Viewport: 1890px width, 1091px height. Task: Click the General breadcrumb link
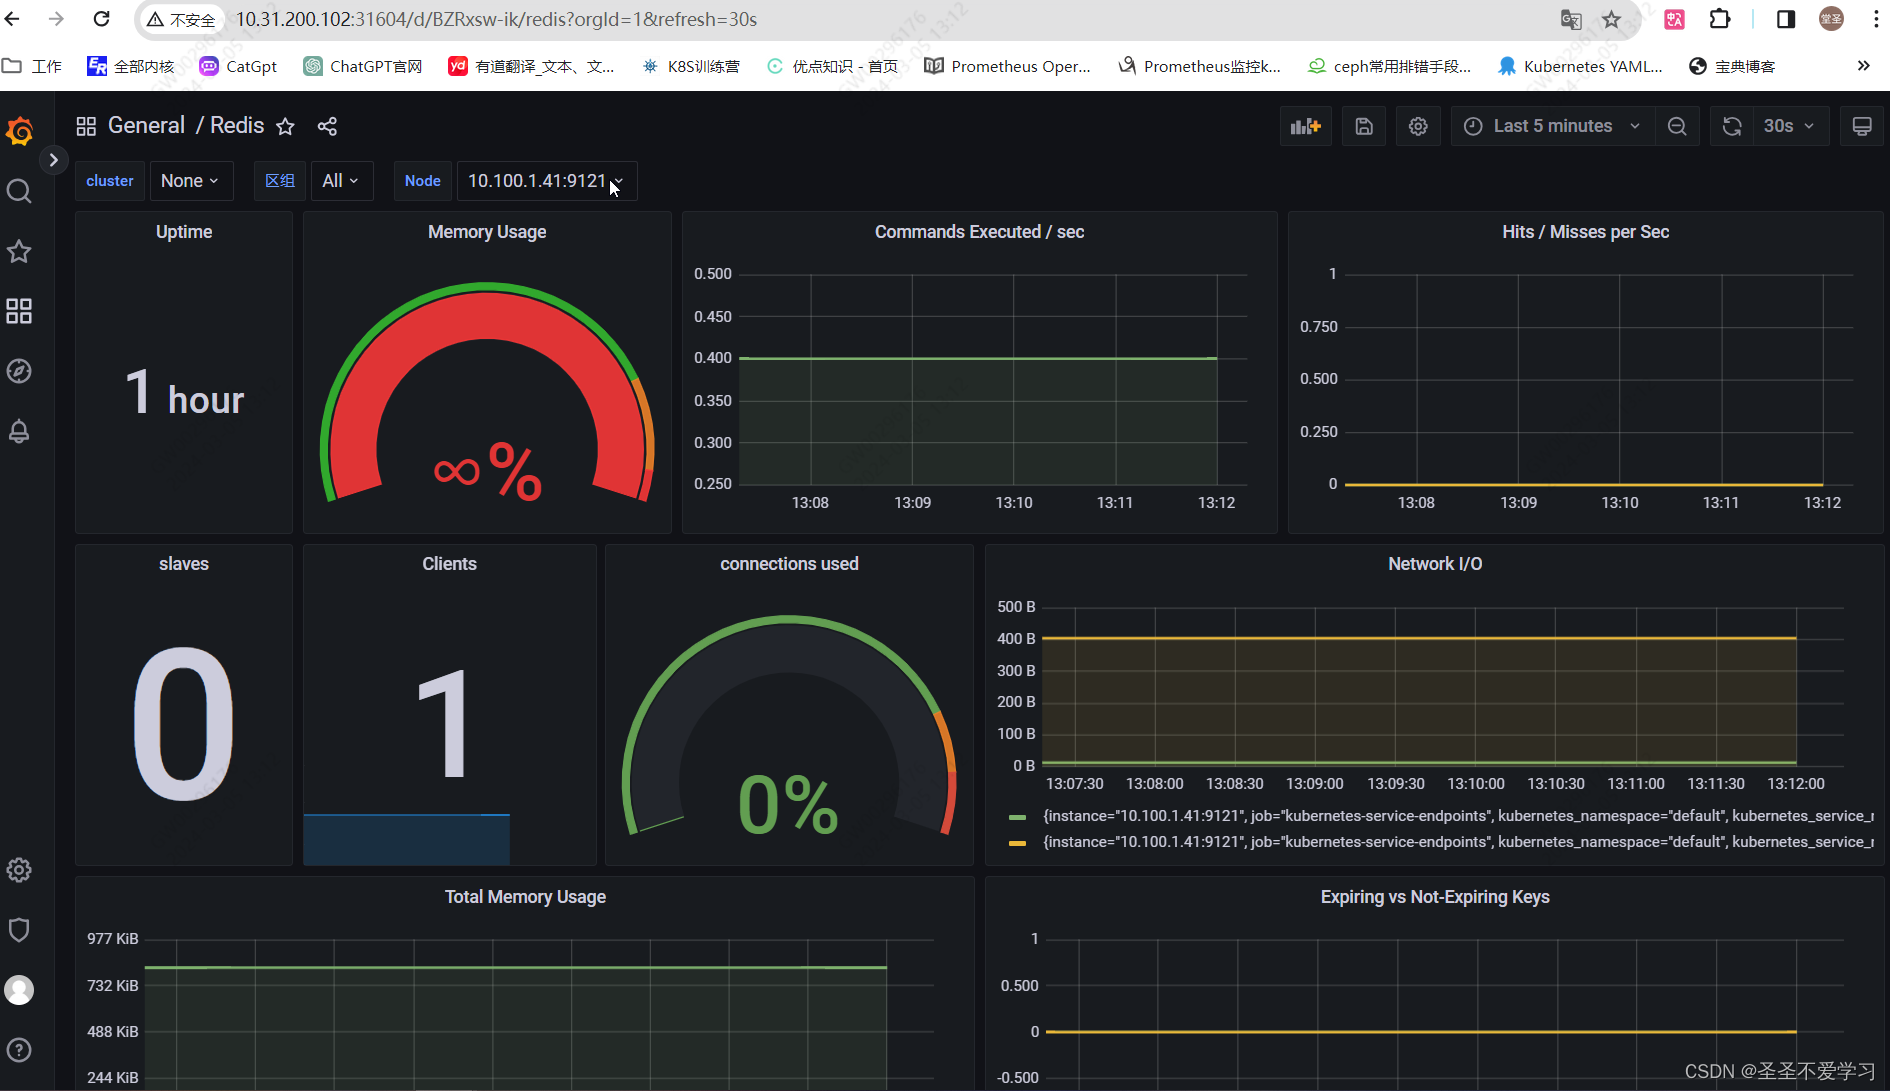[x=146, y=126]
